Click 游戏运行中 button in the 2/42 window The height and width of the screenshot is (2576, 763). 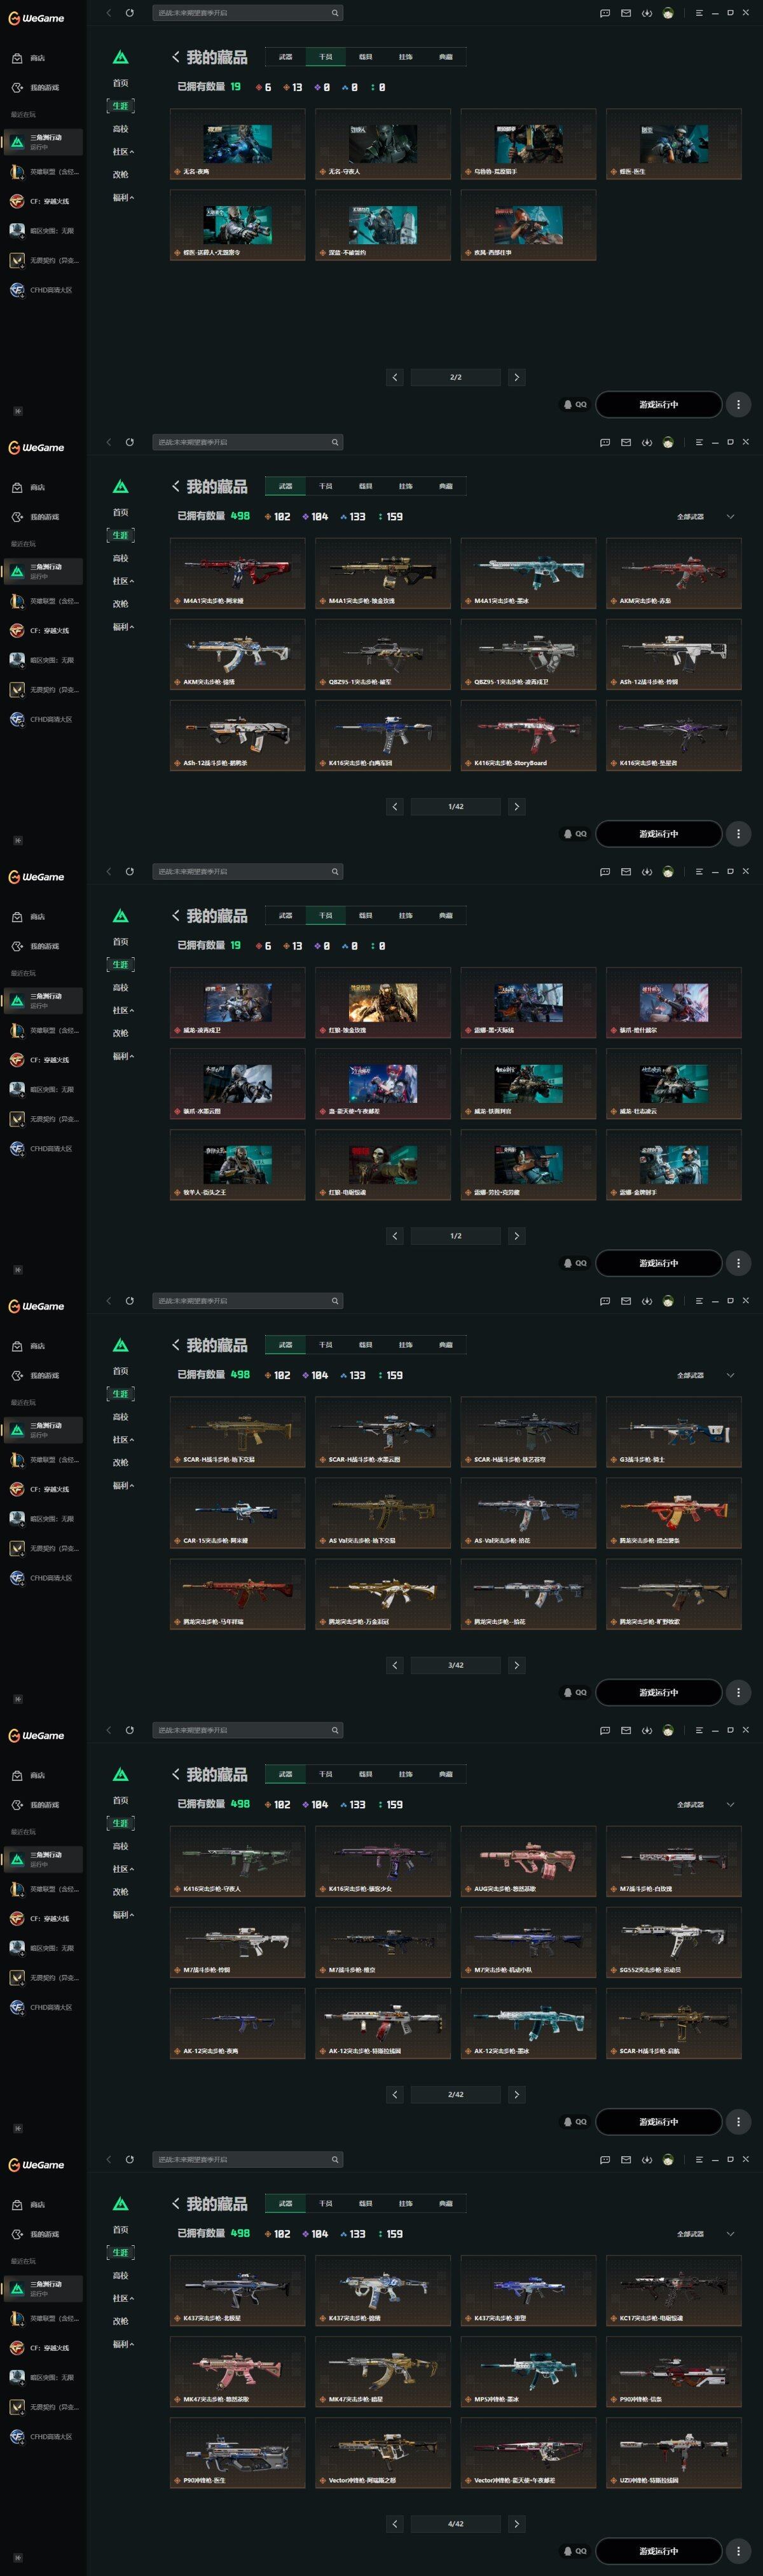click(x=658, y=2121)
